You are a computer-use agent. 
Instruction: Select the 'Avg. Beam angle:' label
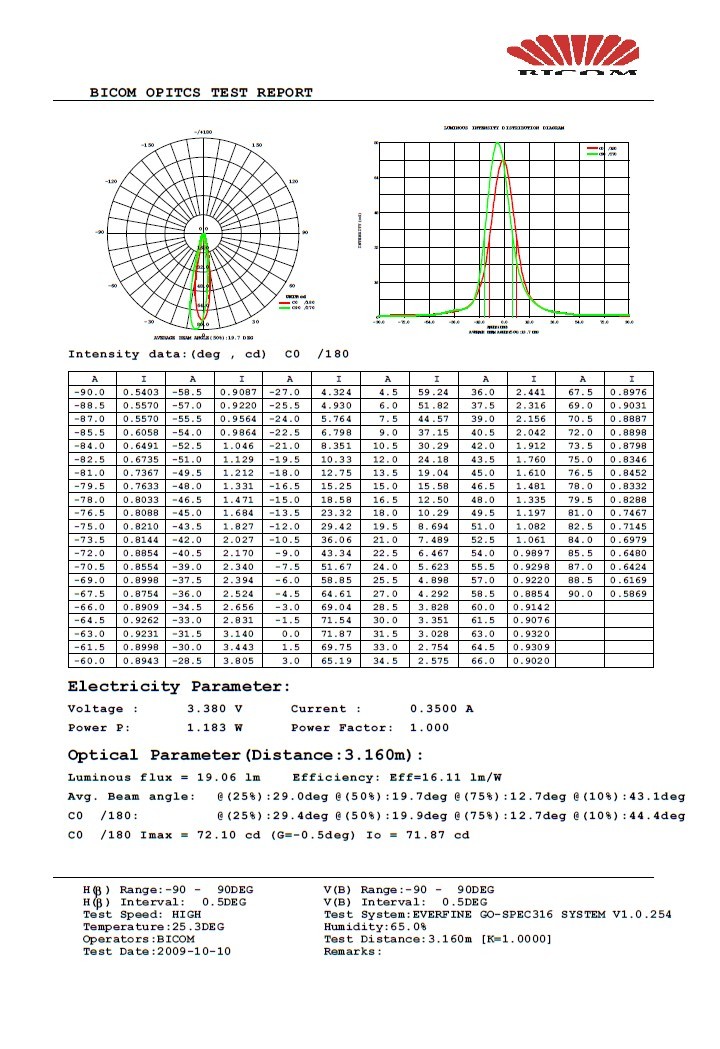tap(131, 797)
